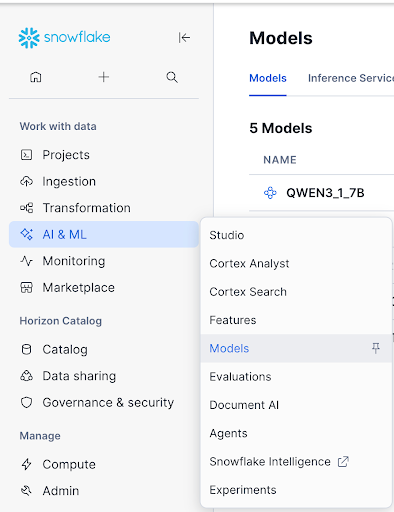Screen dimensions: 394x512
Task: Click the Marketplace storefront icon
Action: click(27, 287)
